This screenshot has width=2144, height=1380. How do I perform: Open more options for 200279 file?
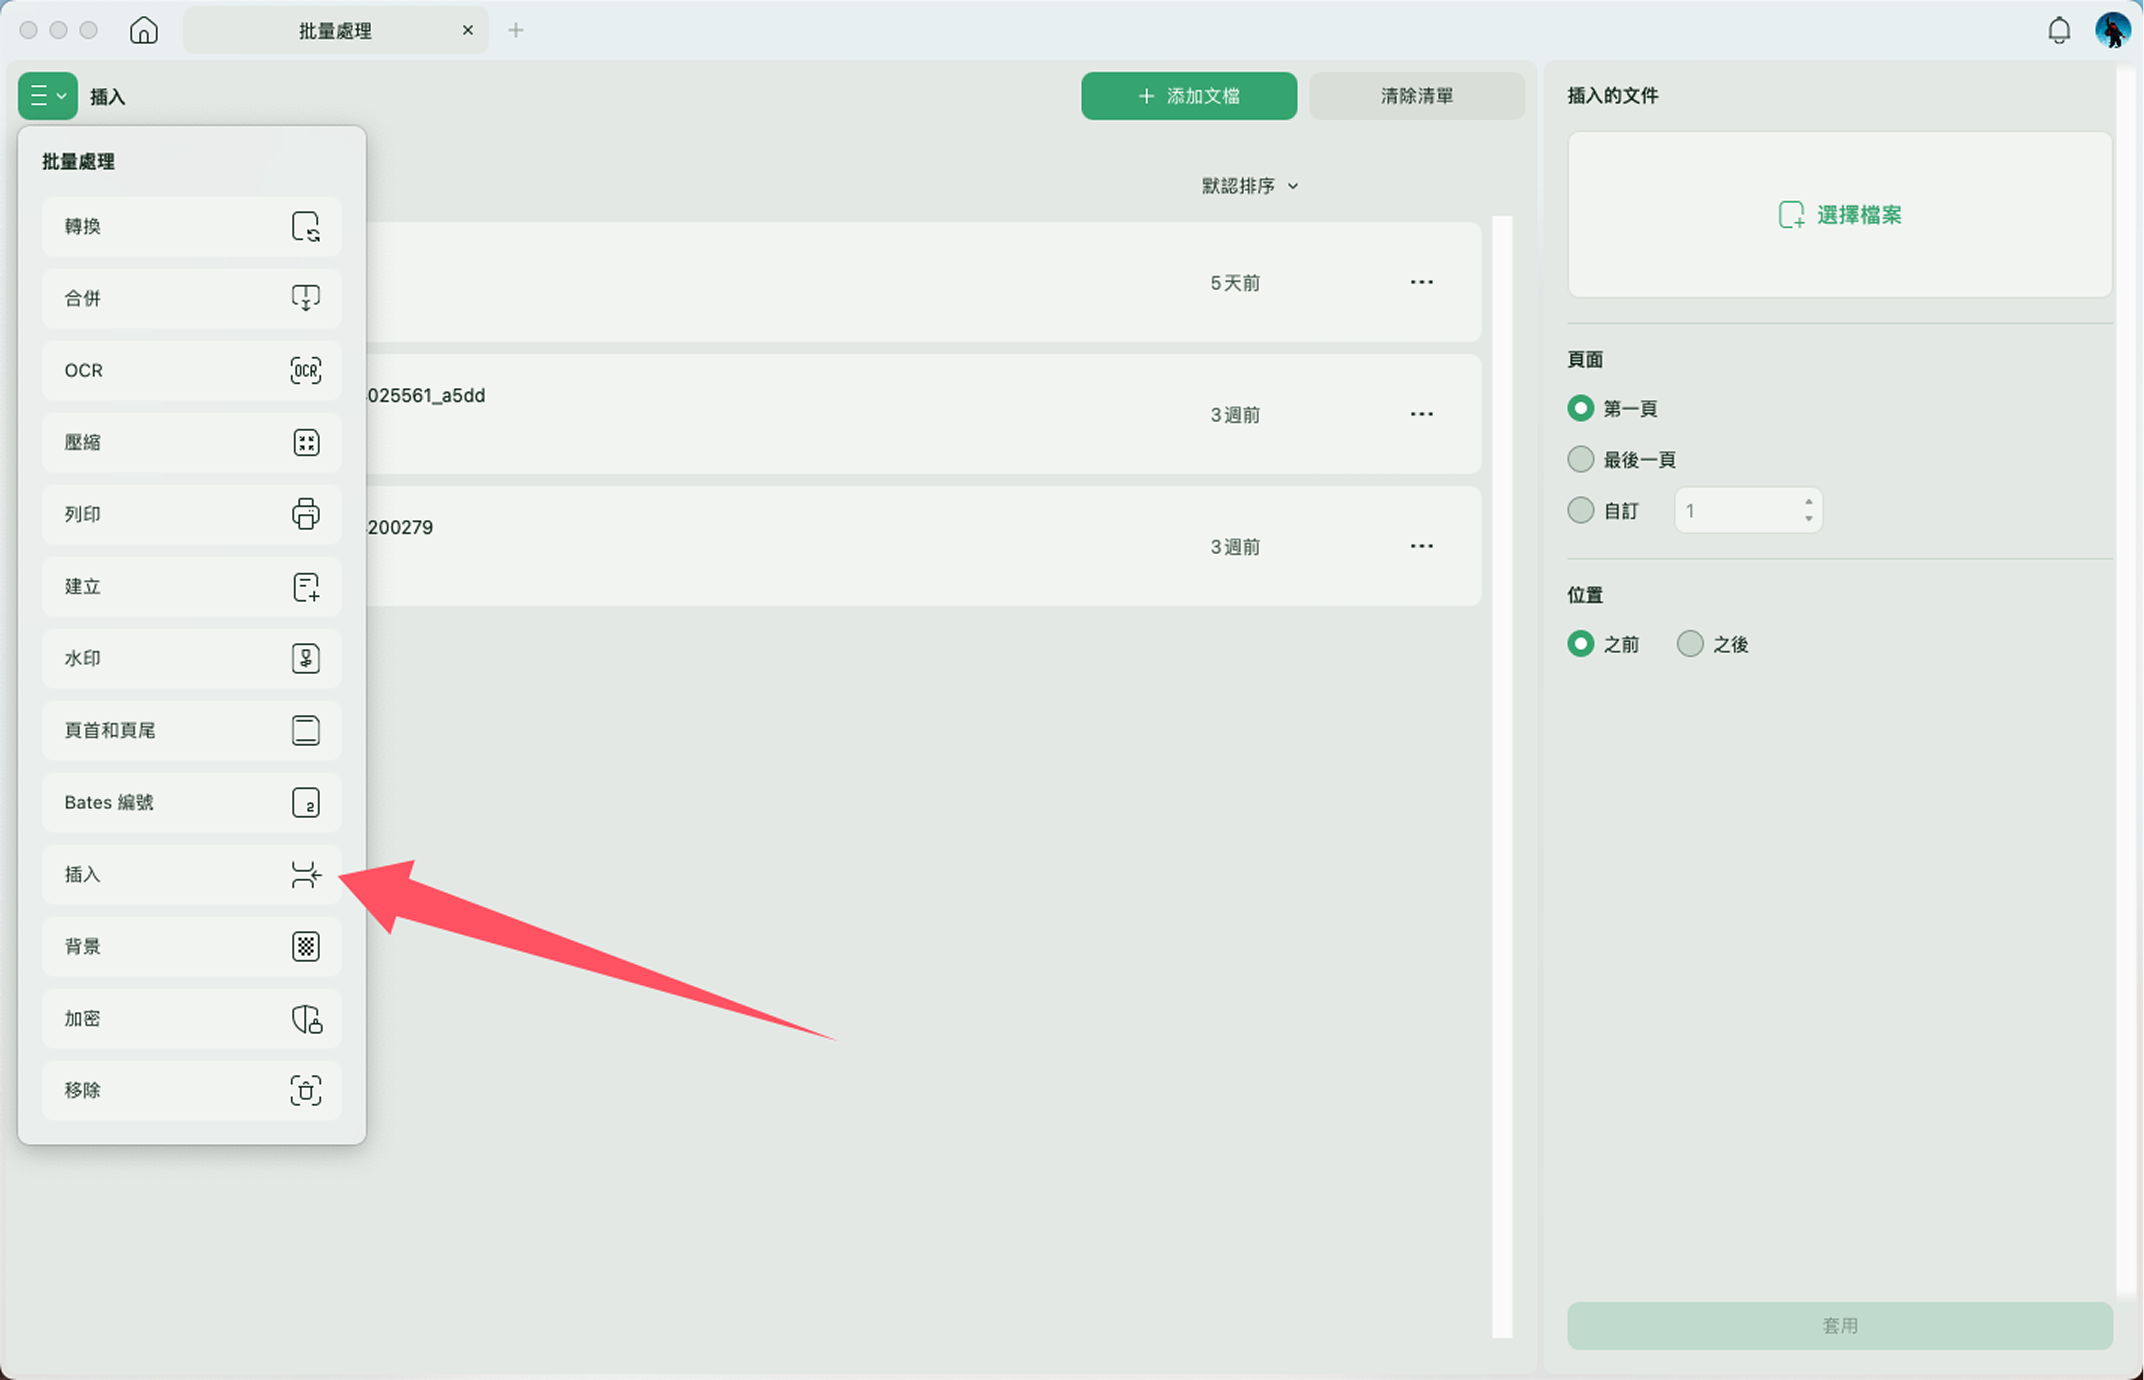[x=1421, y=546]
